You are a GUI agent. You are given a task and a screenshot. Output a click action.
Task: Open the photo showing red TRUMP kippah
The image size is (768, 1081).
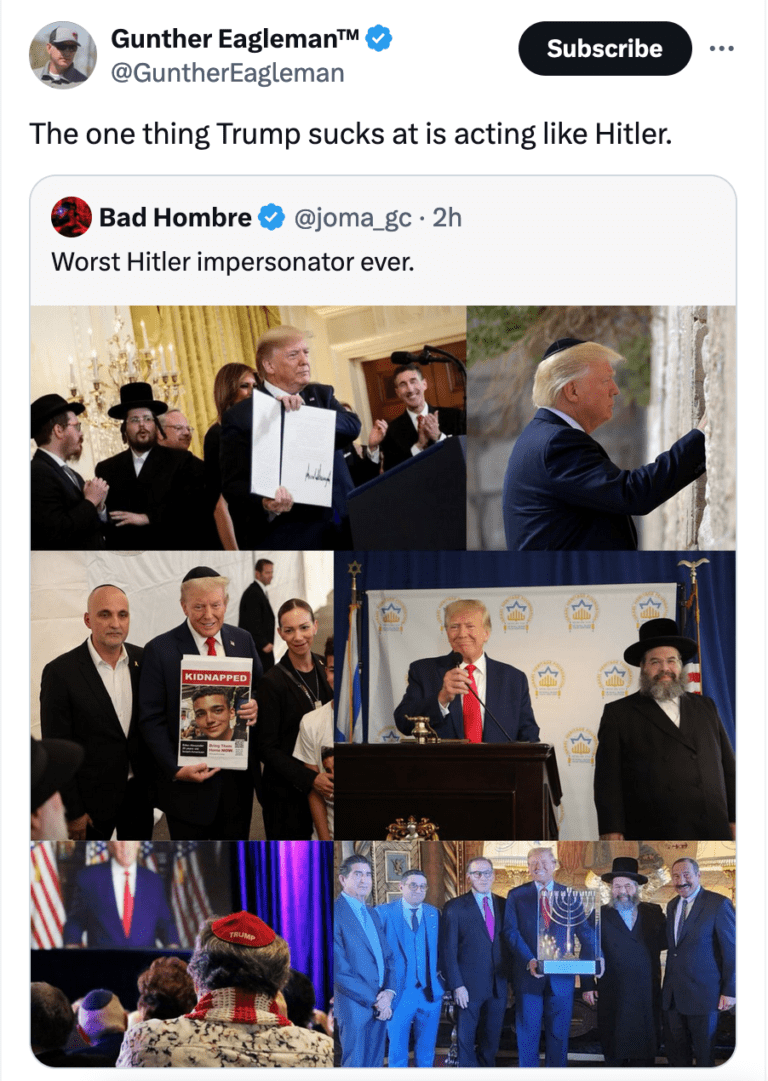[x=182, y=953]
